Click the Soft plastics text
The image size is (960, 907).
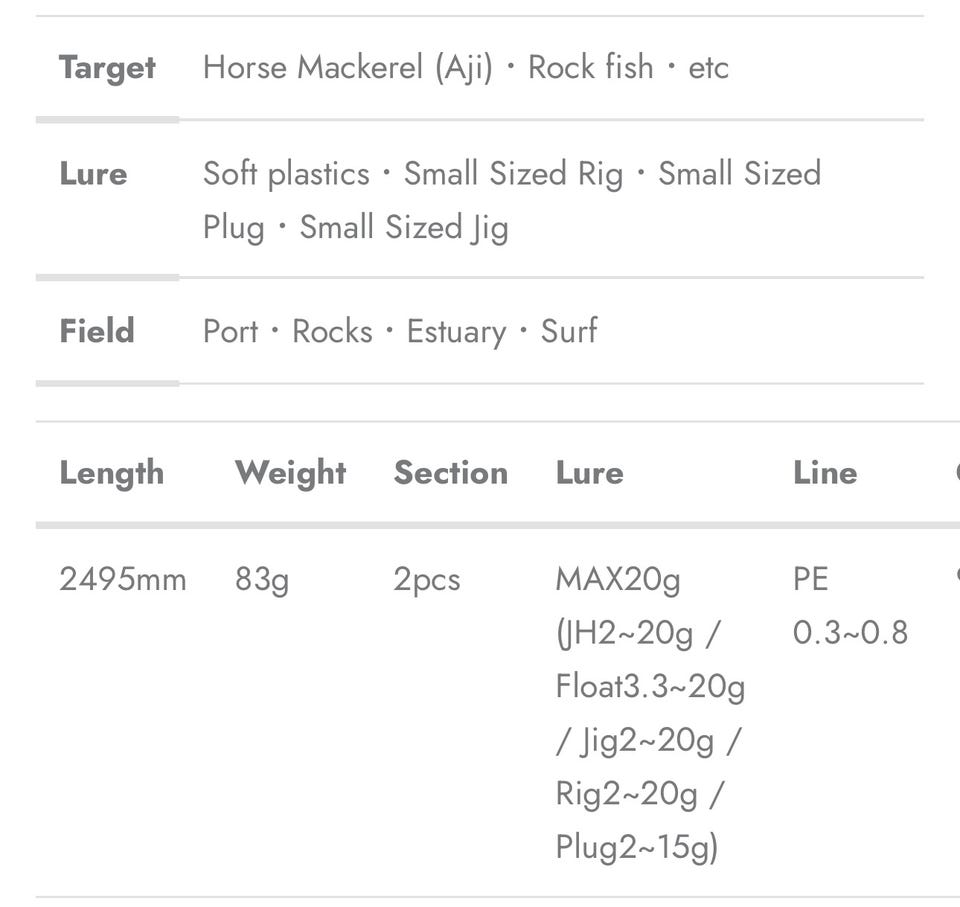click(286, 174)
